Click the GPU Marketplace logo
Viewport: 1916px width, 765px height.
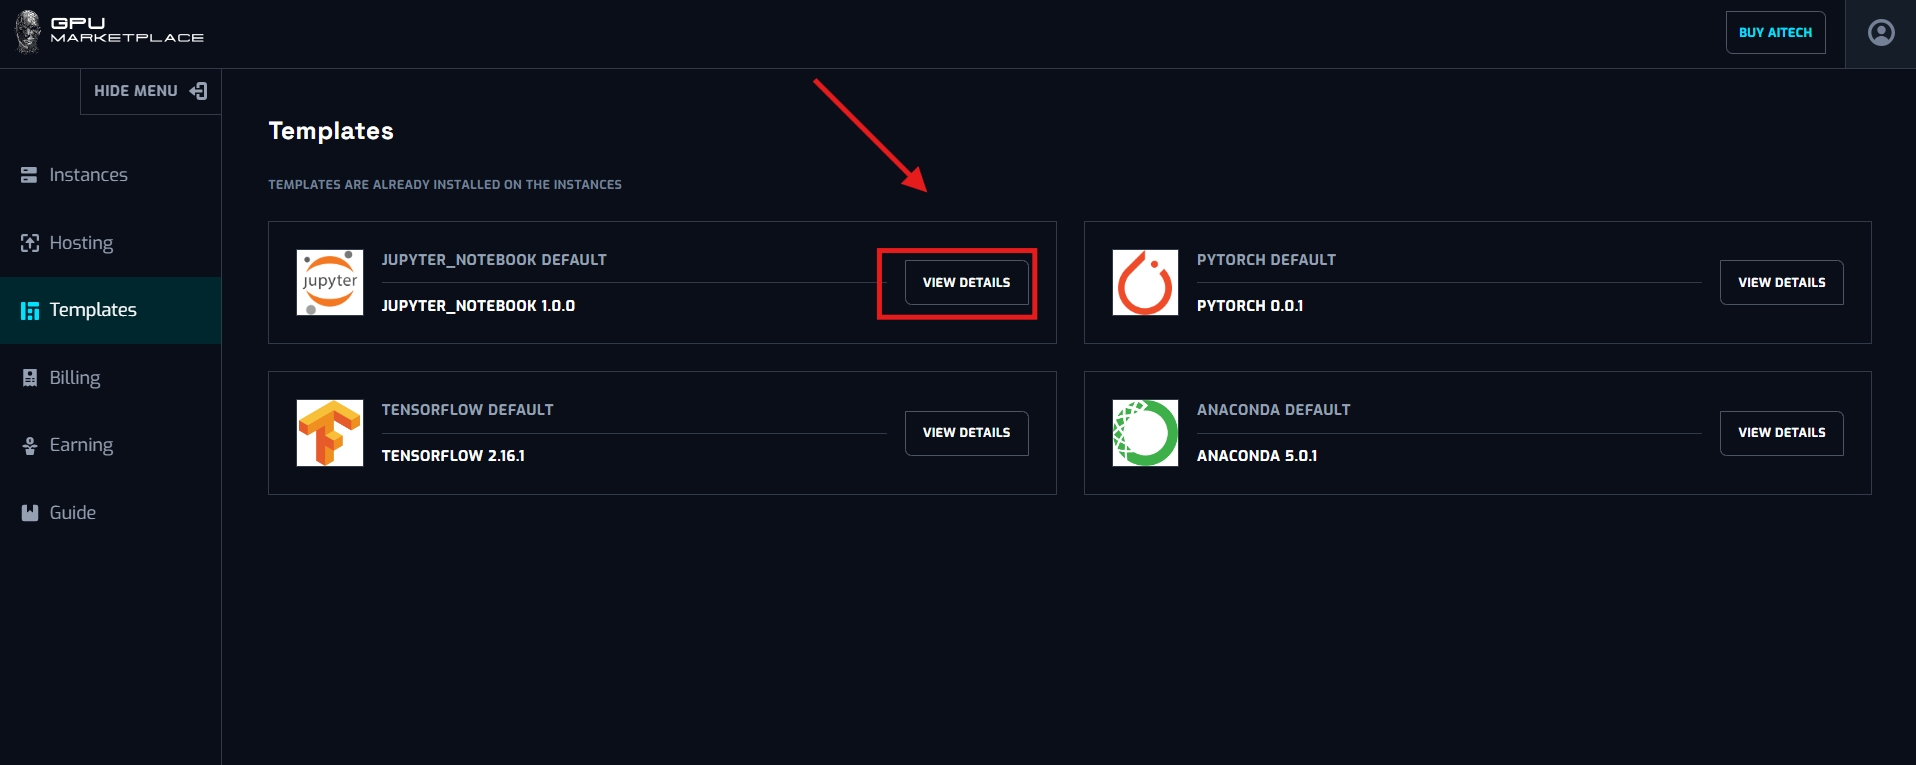tap(110, 31)
